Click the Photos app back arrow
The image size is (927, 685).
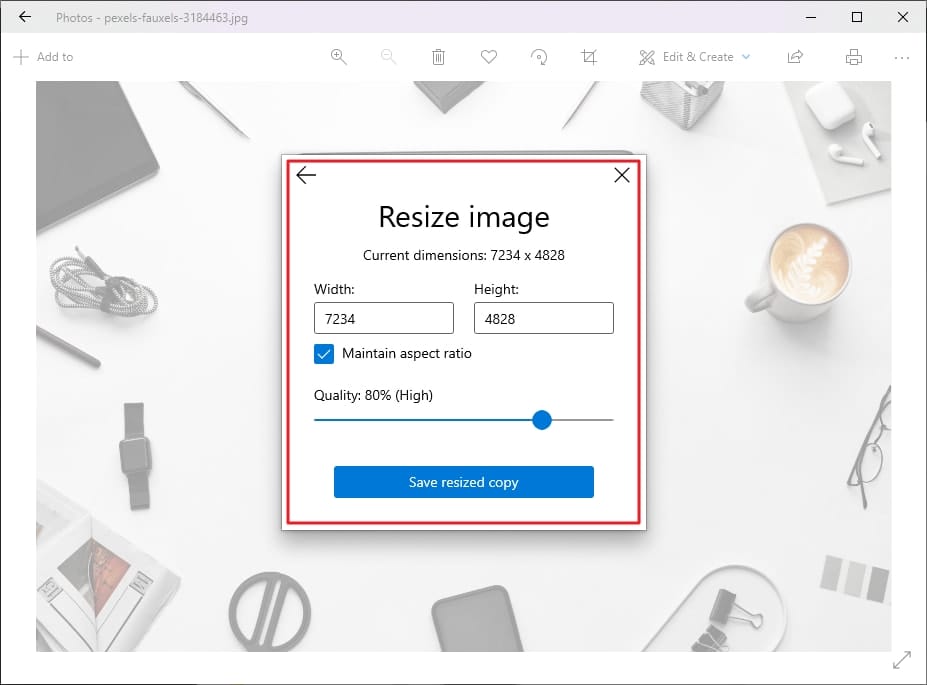pyautogui.click(x=25, y=17)
